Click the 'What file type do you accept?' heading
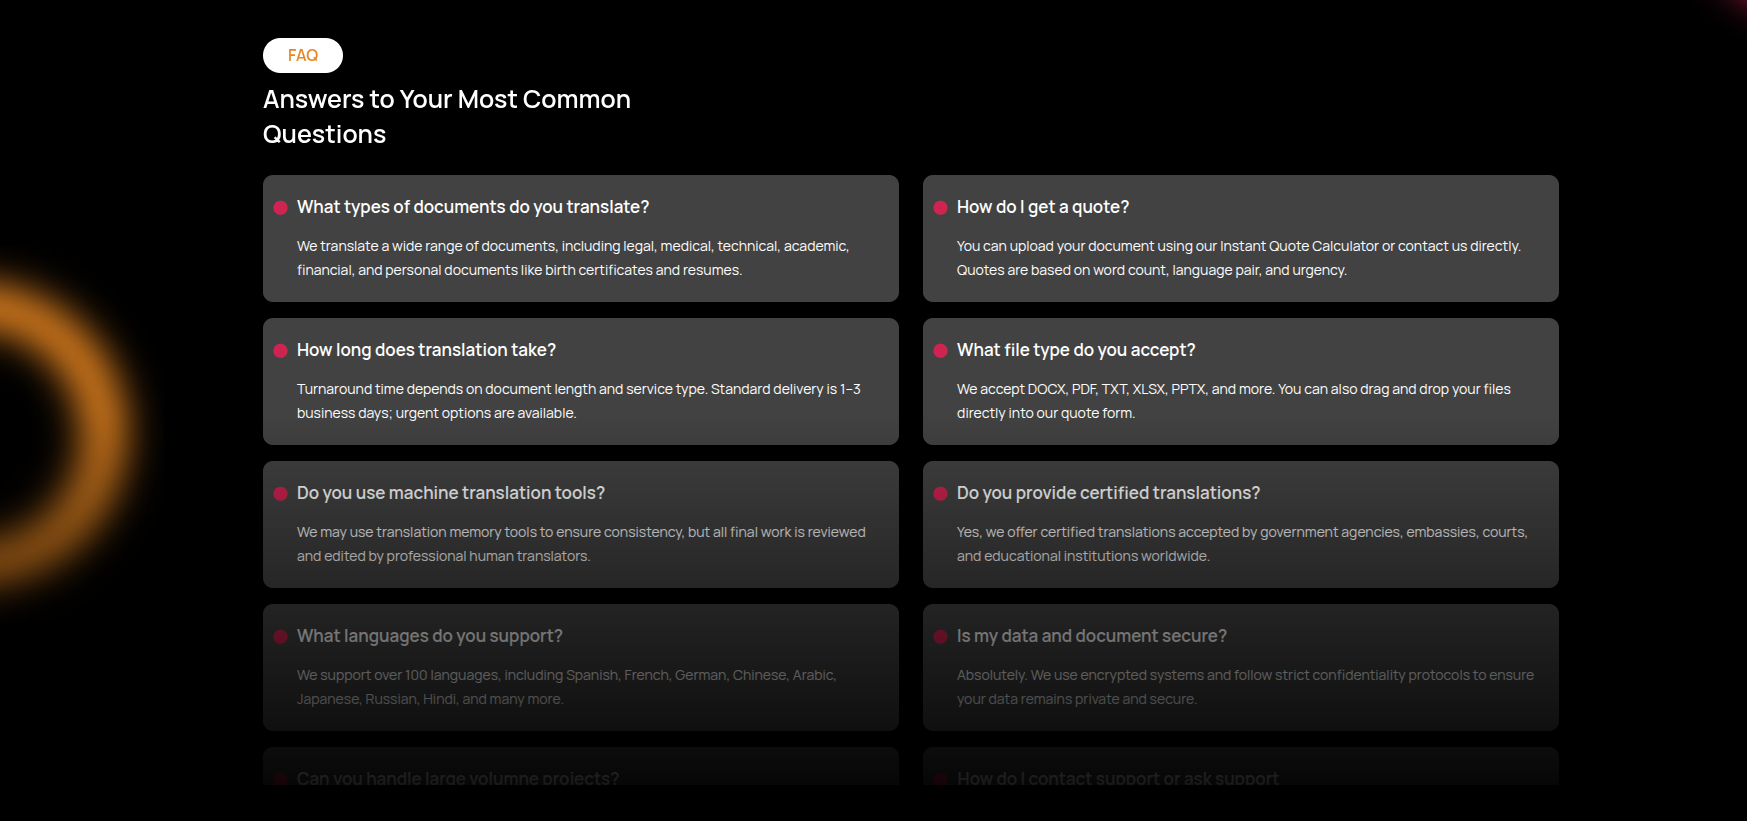This screenshot has width=1747, height=821. pyautogui.click(x=1076, y=350)
